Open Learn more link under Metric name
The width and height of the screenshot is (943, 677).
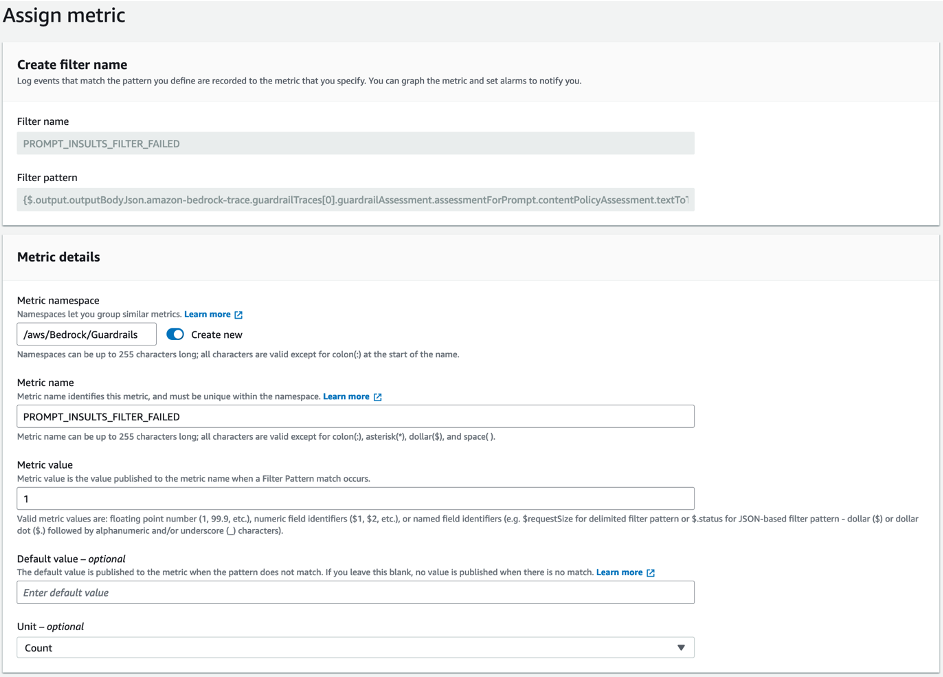click(346, 397)
